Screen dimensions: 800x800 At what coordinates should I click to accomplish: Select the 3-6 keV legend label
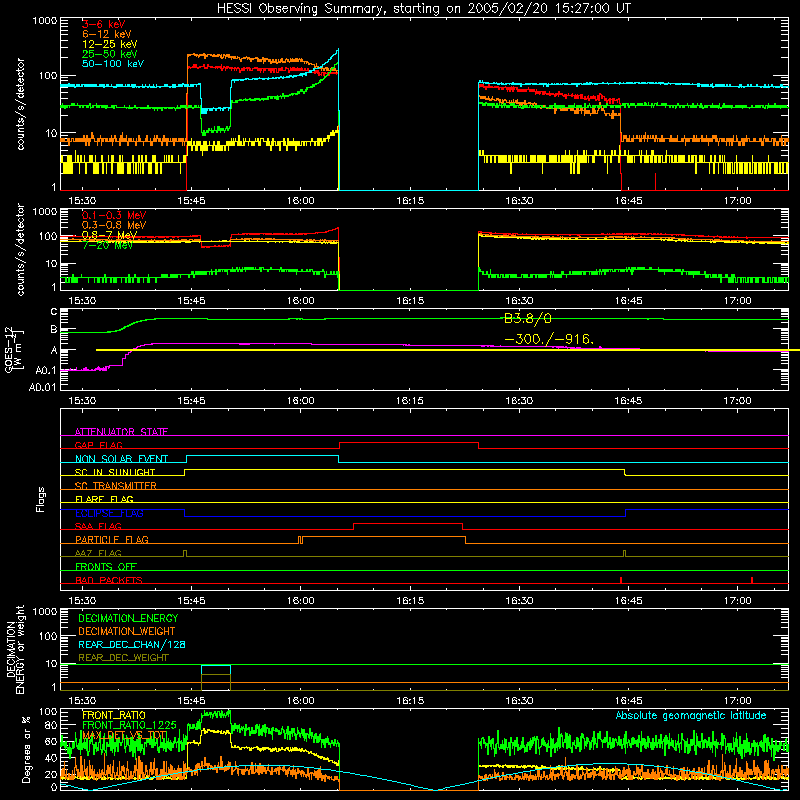(x=104, y=24)
